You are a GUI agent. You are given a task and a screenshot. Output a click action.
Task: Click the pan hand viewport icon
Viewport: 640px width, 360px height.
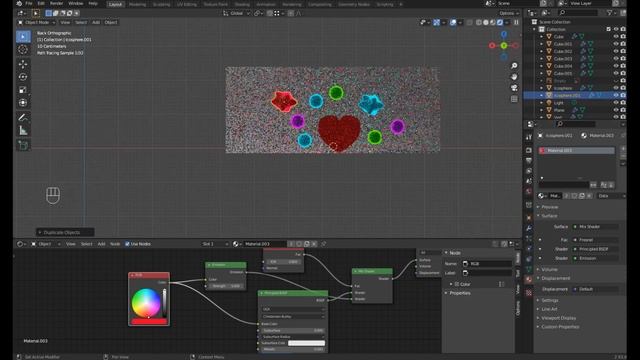pos(514,77)
